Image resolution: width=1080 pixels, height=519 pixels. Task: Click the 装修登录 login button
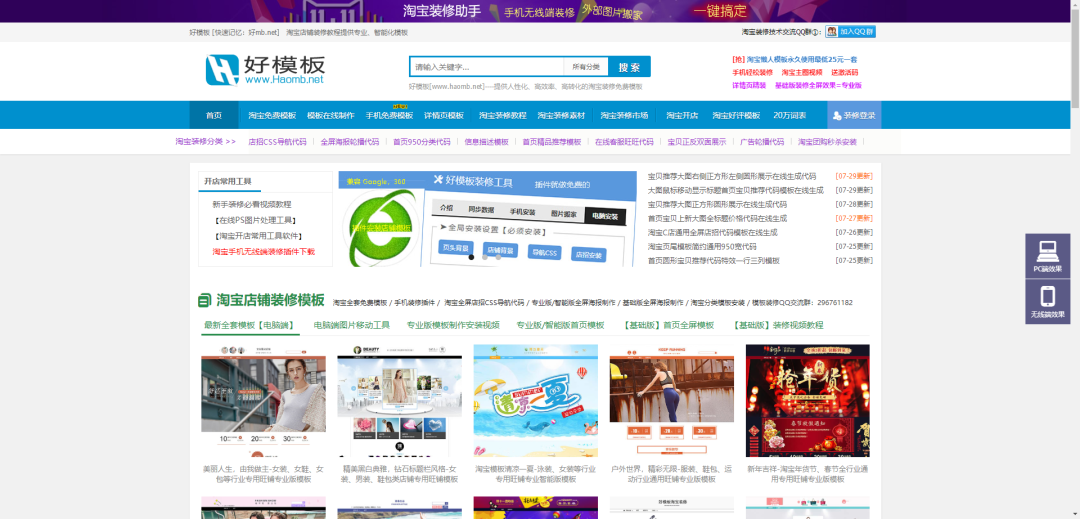854,115
